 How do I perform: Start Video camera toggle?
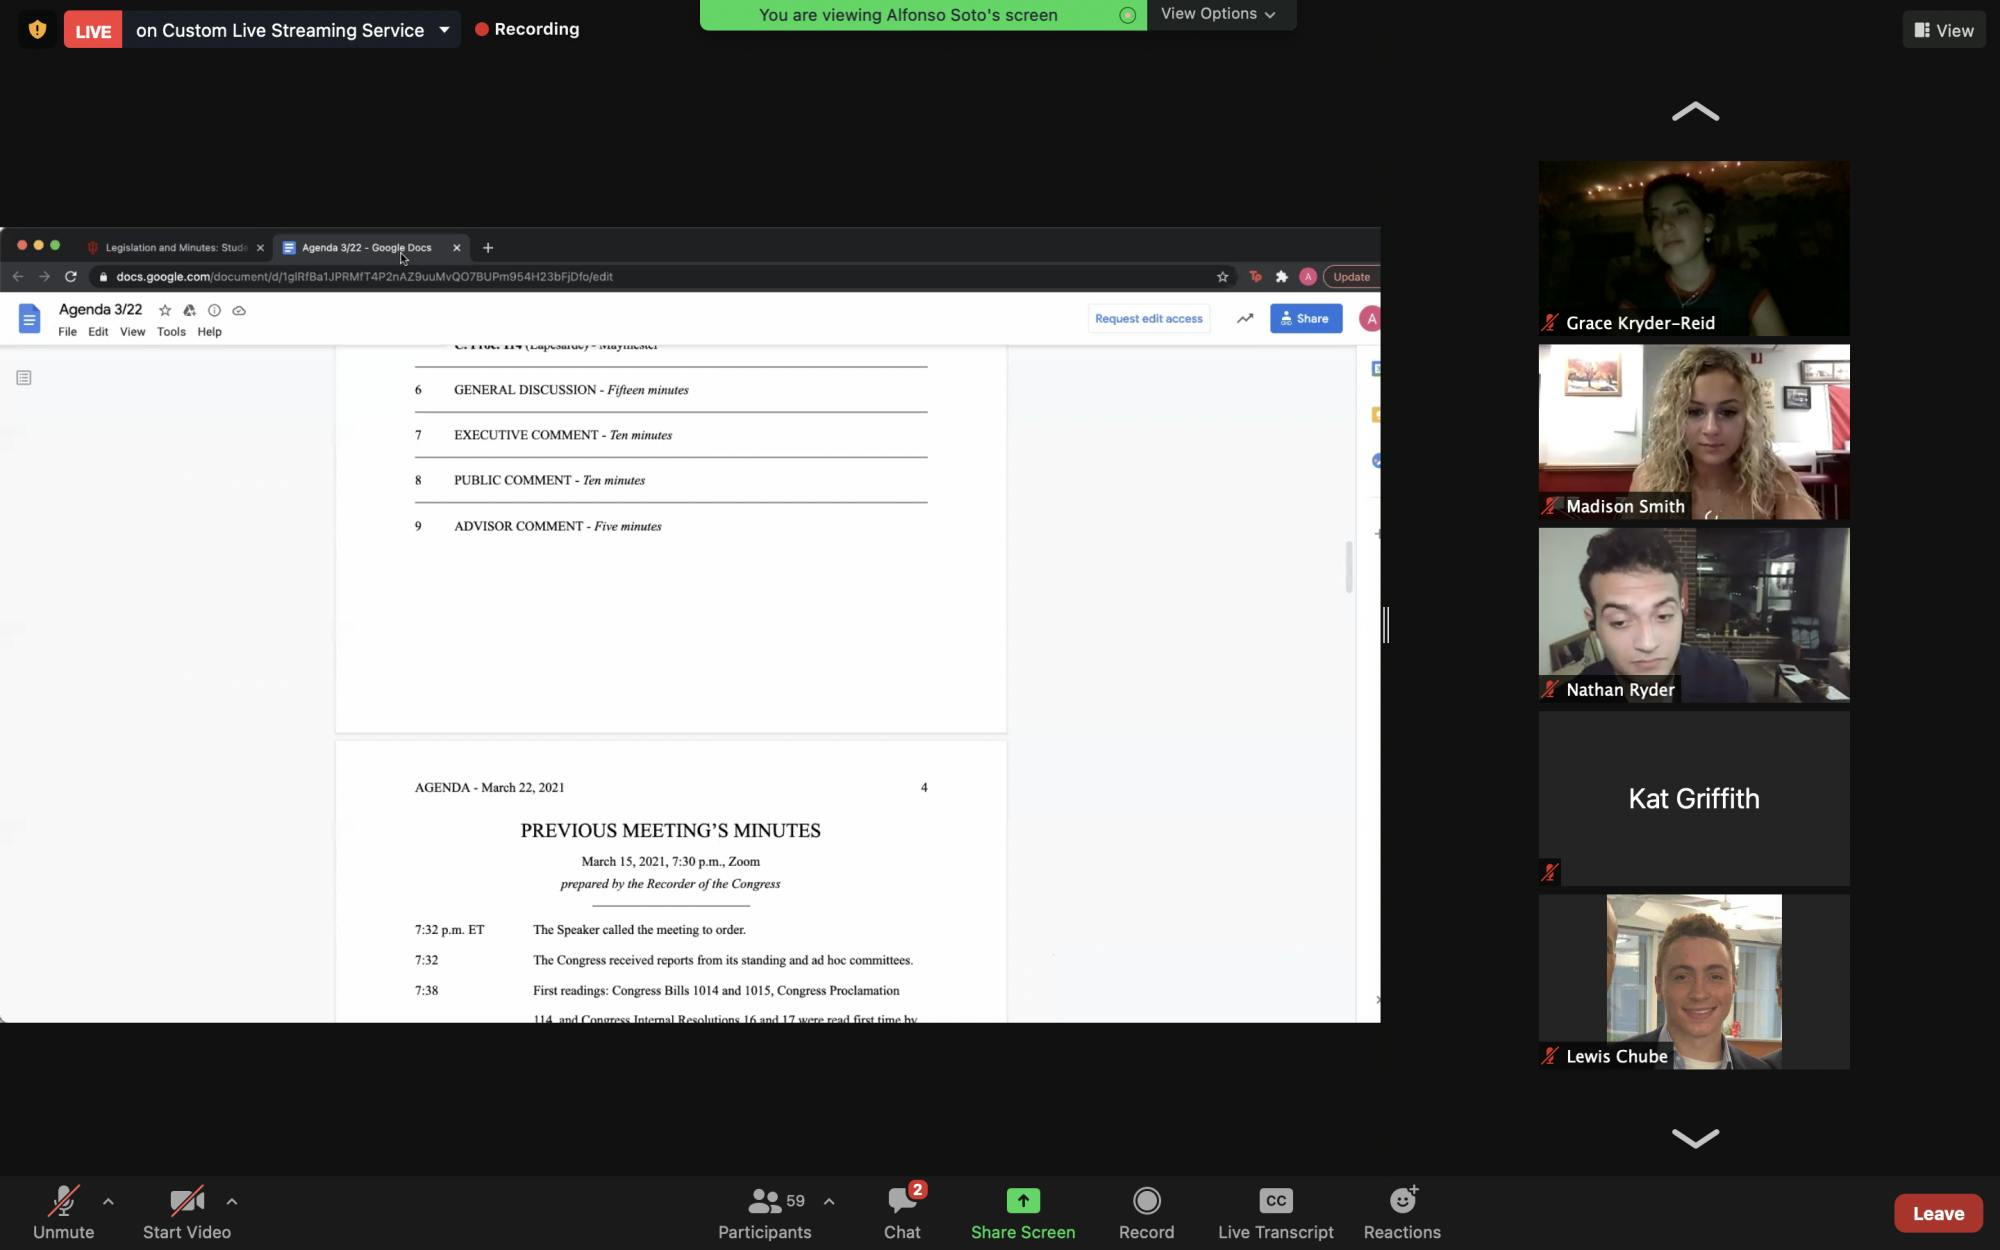coord(186,1212)
